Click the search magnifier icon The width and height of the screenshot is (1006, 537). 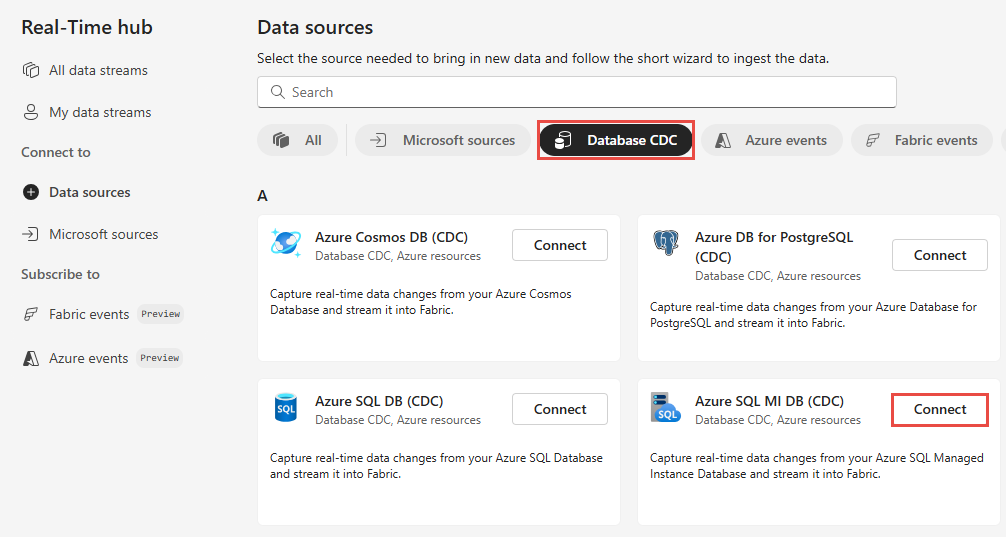point(277,92)
